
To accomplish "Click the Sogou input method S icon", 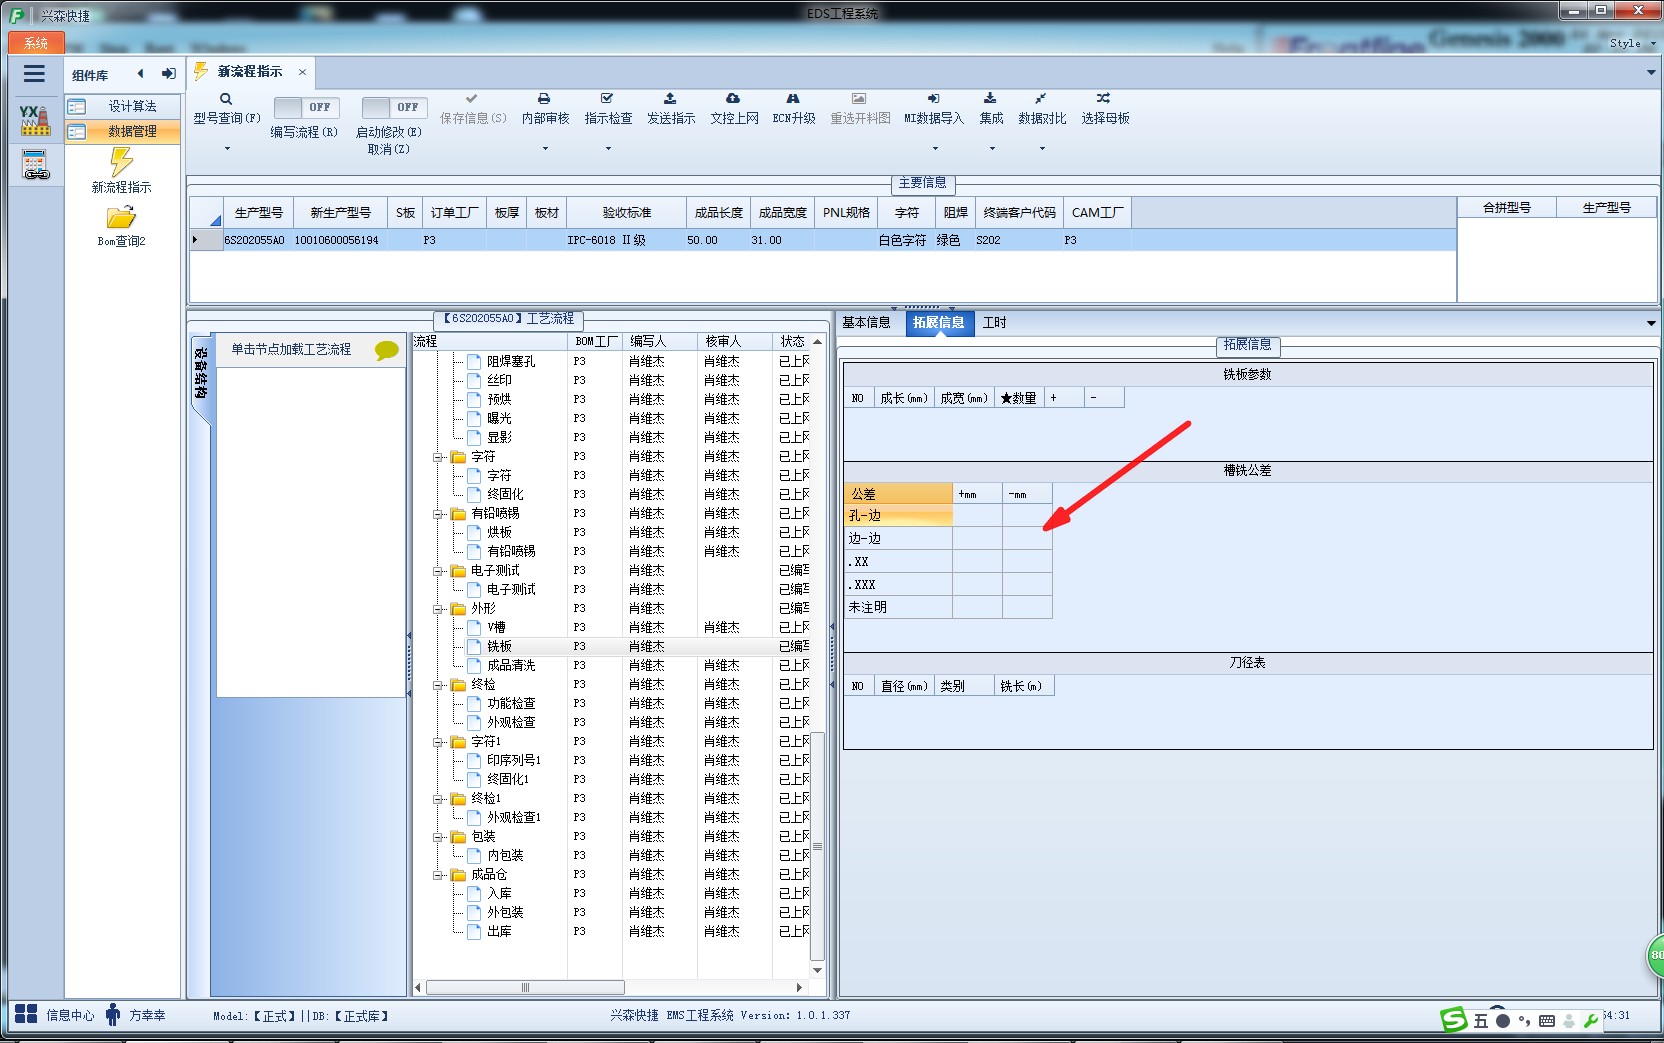I will pos(1453,1020).
